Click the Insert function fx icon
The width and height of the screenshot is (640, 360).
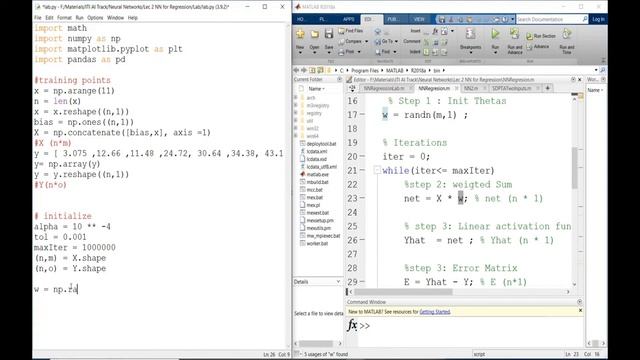[435, 31]
